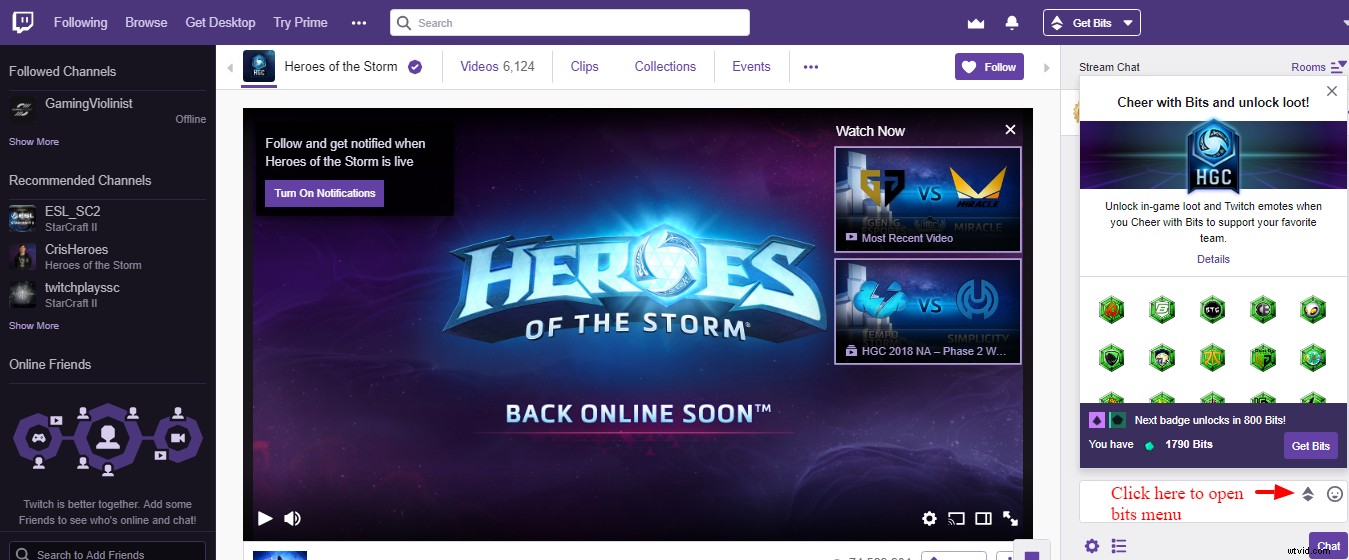Close the Watch Now overlay
1349x560 pixels.
pyautogui.click(x=1010, y=130)
